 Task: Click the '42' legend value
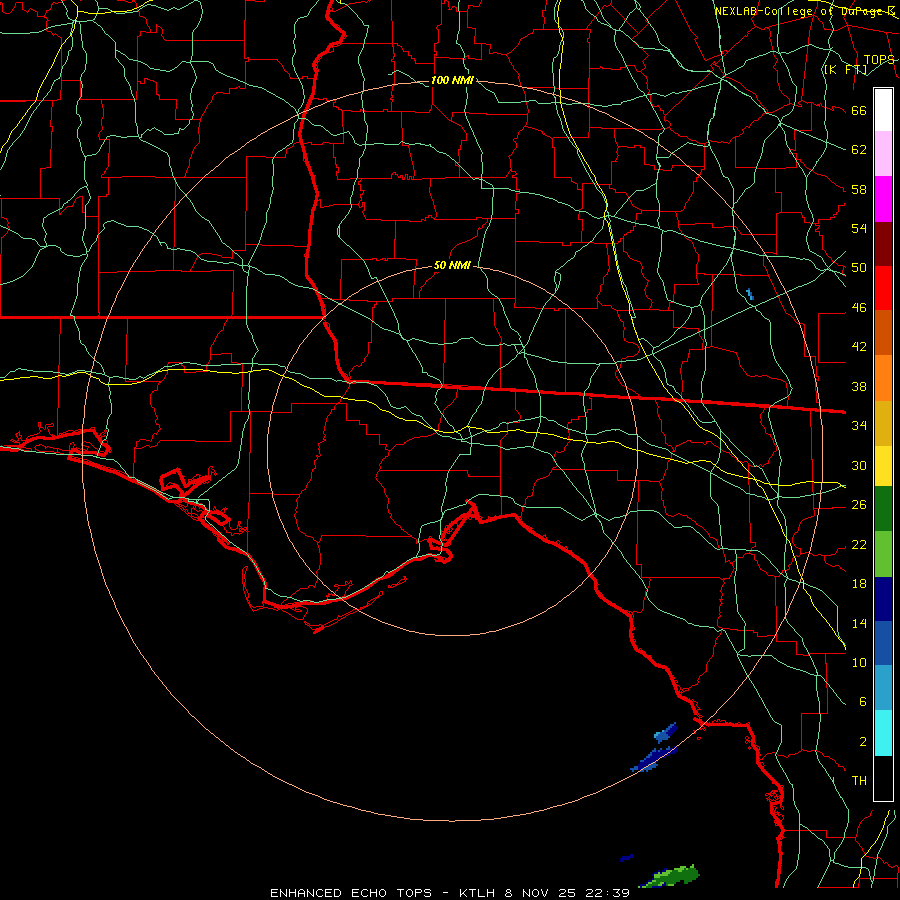(x=859, y=347)
